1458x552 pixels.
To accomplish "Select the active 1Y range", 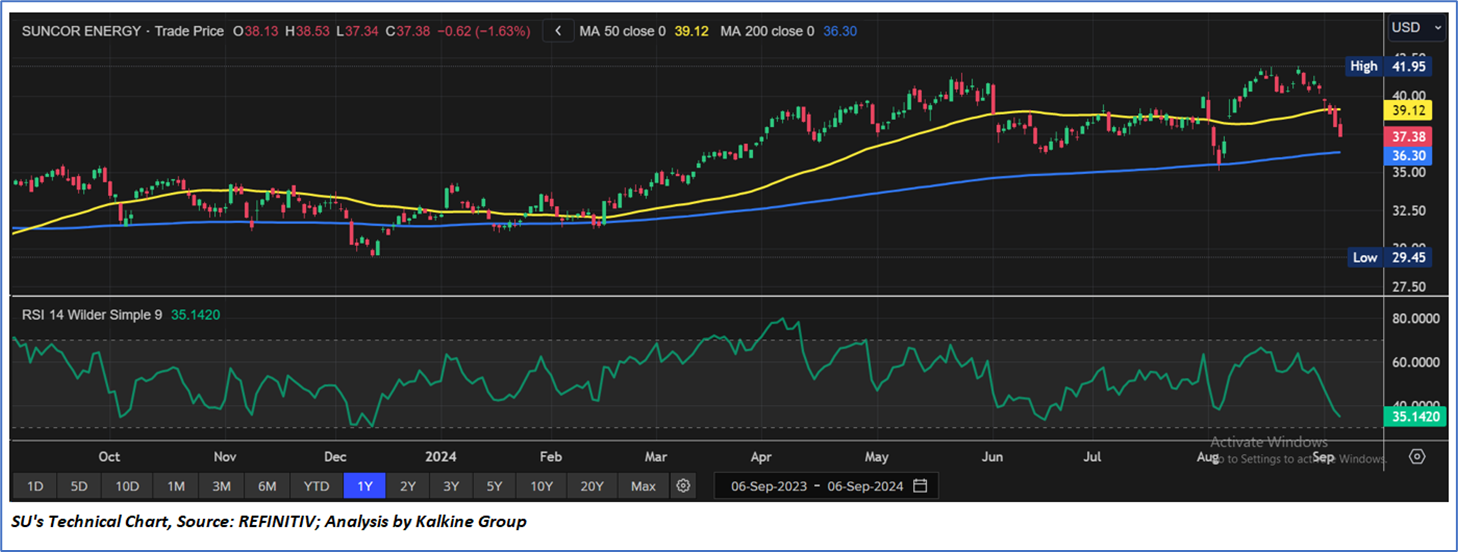I will (x=364, y=486).
